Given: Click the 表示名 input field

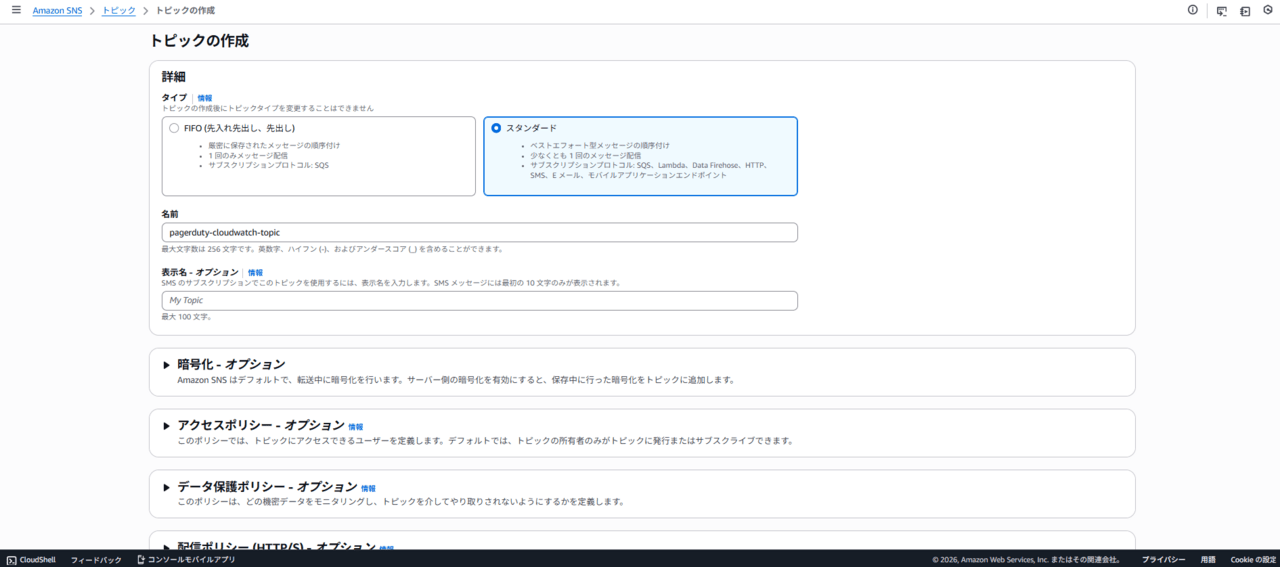Looking at the screenshot, I should tap(479, 300).
